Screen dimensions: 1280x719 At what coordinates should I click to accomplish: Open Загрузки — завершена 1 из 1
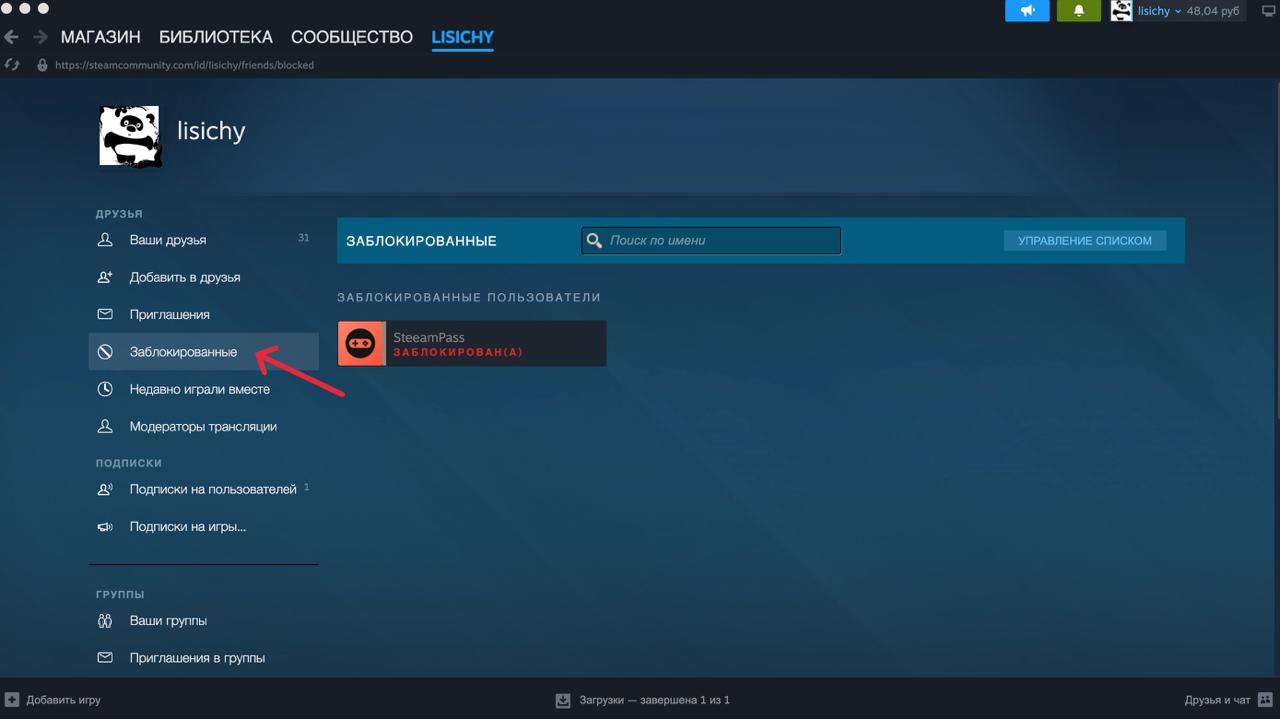654,700
